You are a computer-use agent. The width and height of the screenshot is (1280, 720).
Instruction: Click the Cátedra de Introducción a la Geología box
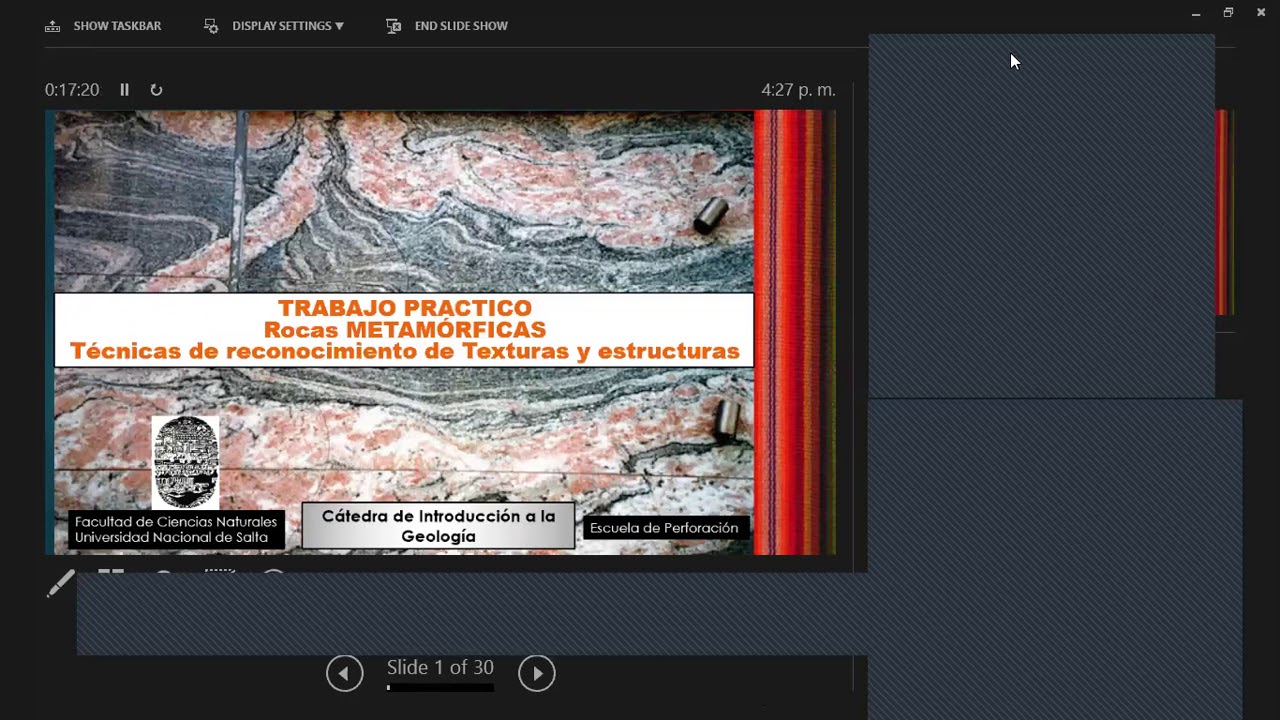pyautogui.click(x=438, y=526)
